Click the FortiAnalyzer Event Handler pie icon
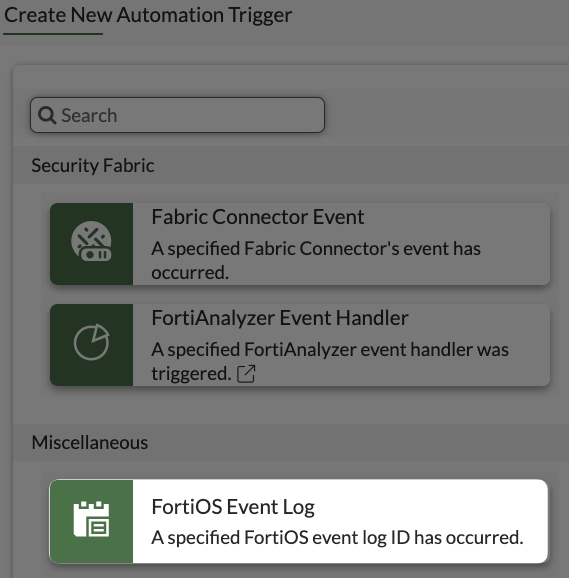 [91, 342]
